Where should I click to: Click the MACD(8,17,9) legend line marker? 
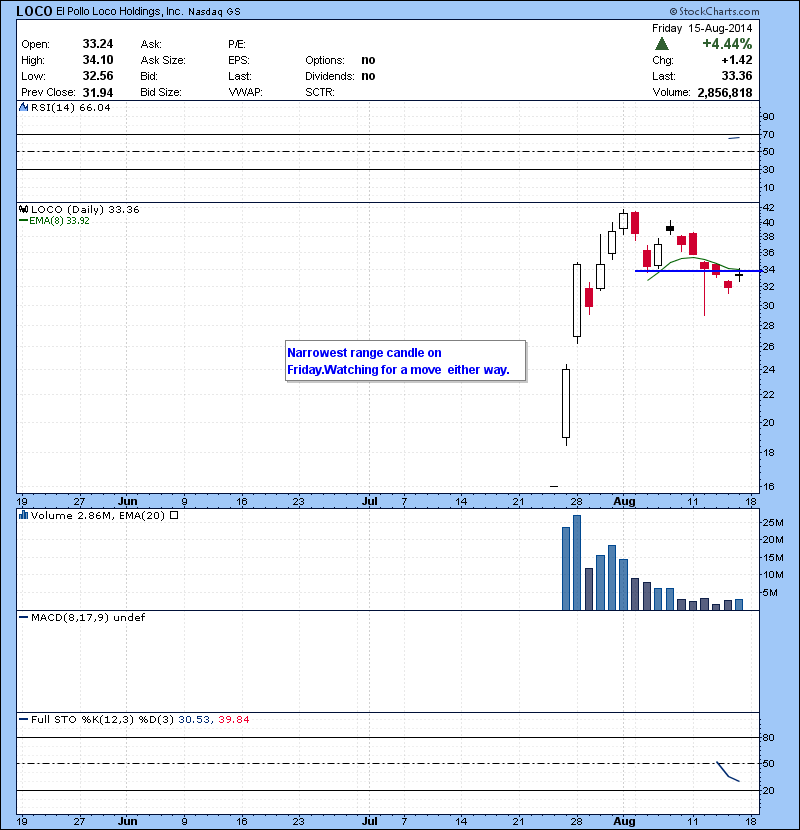pyautogui.click(x=23, y=617)
